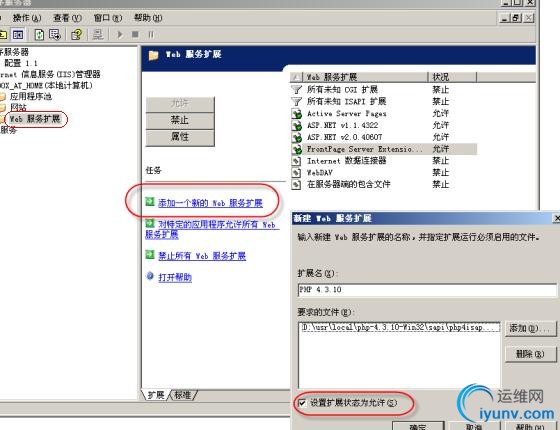The image size is (560, 430).
Task: Open the 查看(V) menu
Action: pyautogui.click(x=67, y=18)
